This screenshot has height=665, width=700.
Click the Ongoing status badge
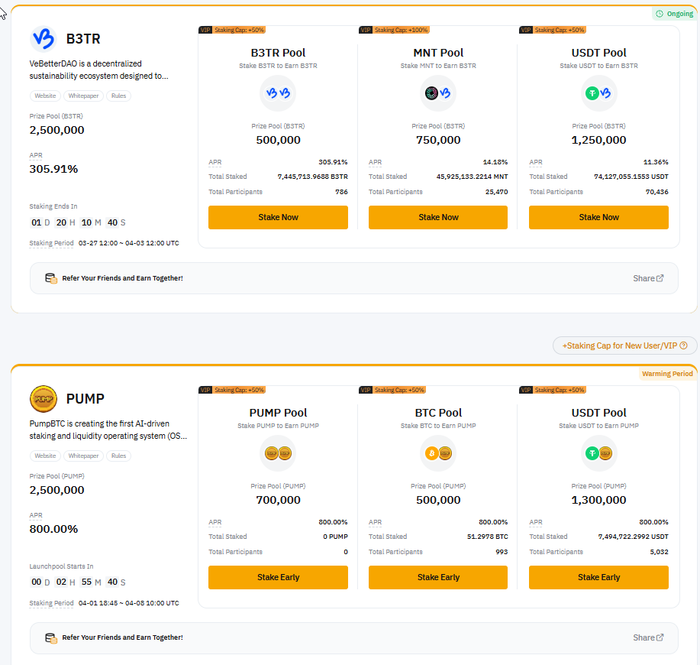point(673,14)
